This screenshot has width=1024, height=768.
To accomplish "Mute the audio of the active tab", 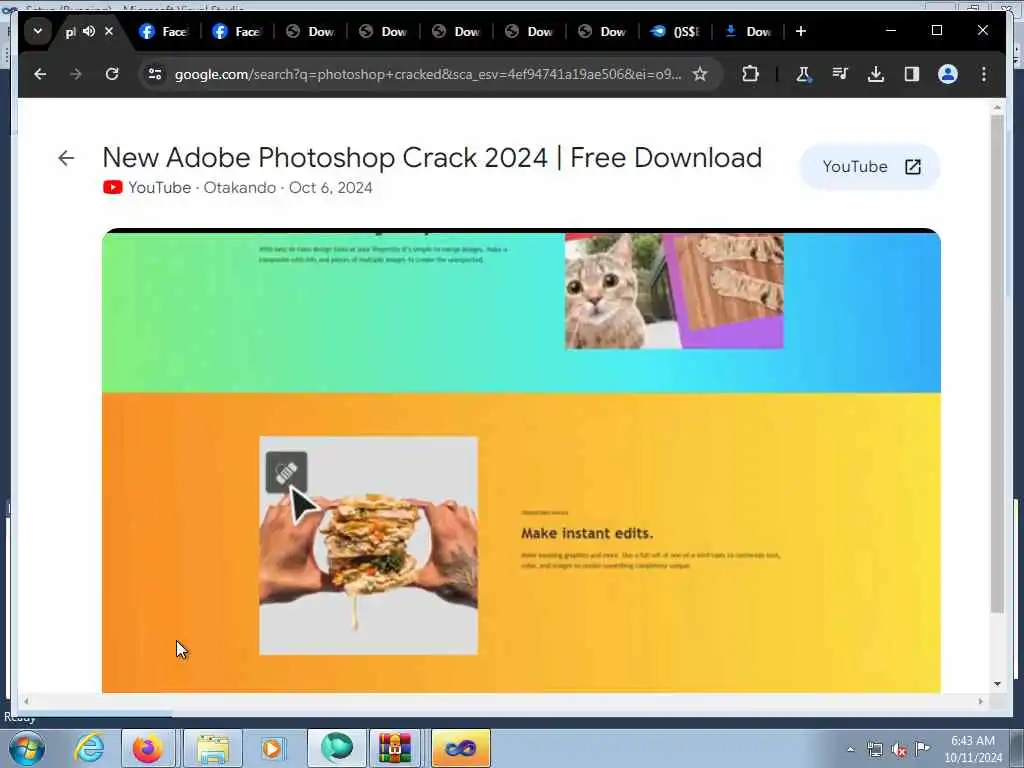I will (89, 31).
